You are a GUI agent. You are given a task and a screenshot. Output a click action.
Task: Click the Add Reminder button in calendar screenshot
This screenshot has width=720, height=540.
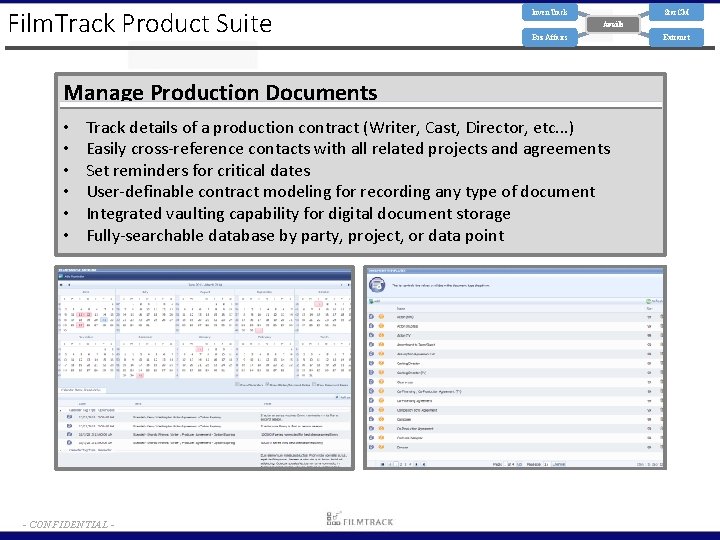[x=72, y=276]
